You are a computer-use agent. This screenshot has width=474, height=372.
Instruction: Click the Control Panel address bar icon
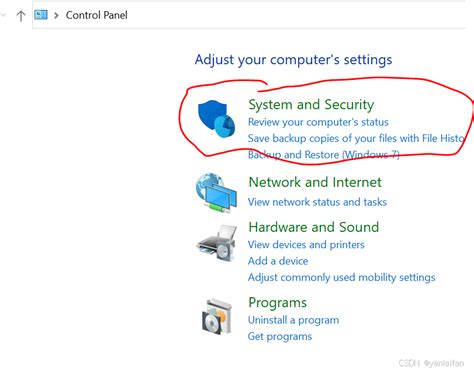pyautogui.click(x=41, y=15)
